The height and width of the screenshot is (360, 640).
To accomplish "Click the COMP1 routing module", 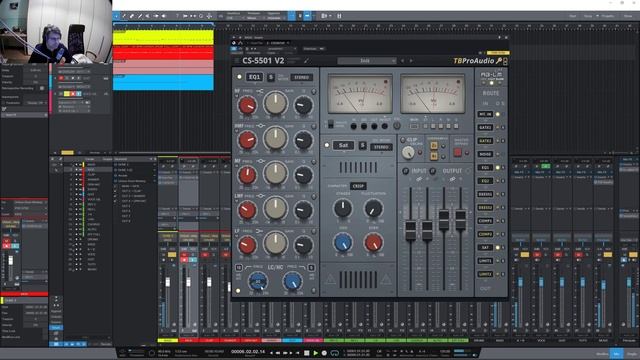I will [x=485, y=221].
